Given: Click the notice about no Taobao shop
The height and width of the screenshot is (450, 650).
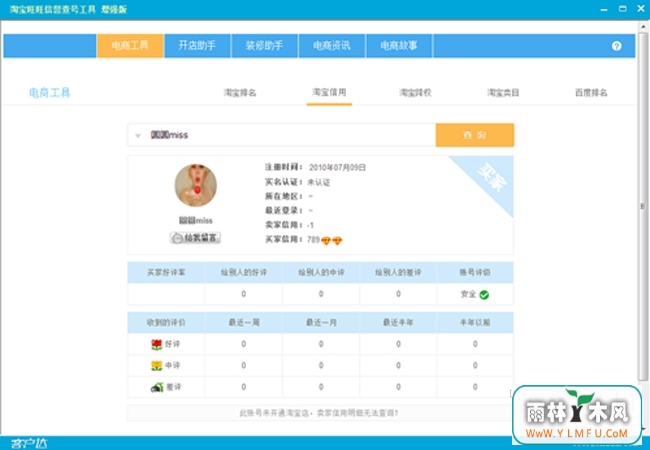Looking at the screenshot, I should pyautogui.click(x=319, y=413).
